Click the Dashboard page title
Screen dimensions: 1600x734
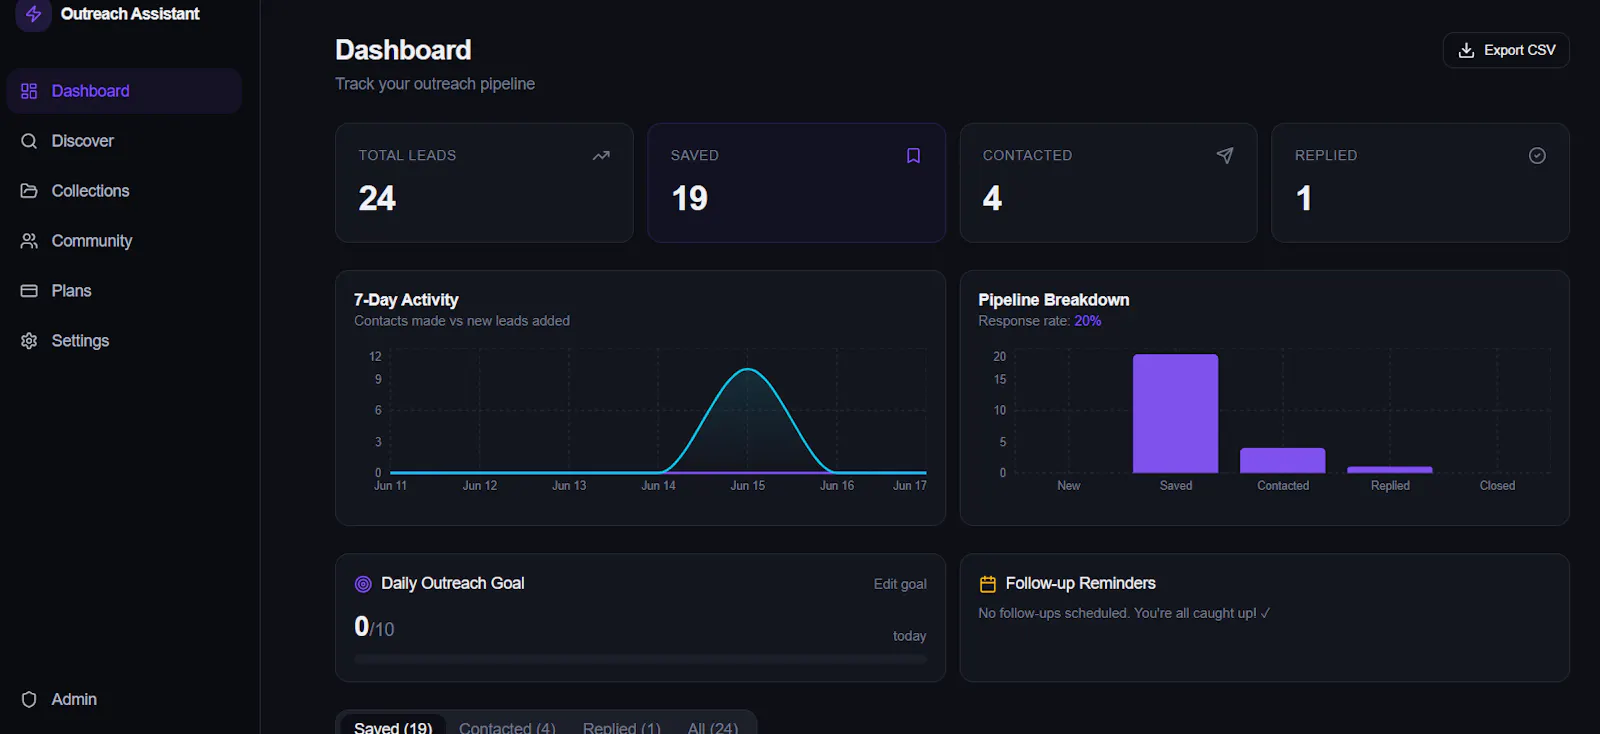(x=403, y=50)
